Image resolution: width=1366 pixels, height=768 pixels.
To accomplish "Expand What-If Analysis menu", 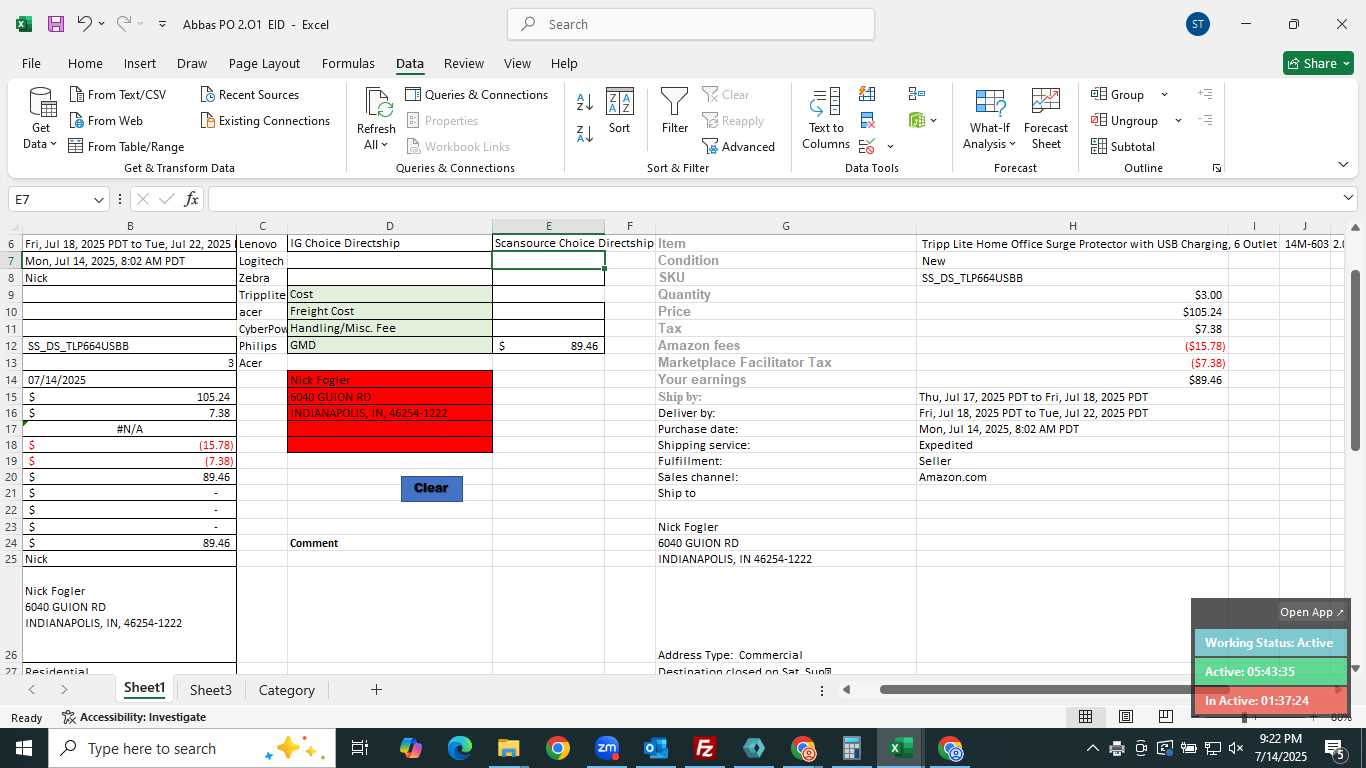I will point(989,119).
